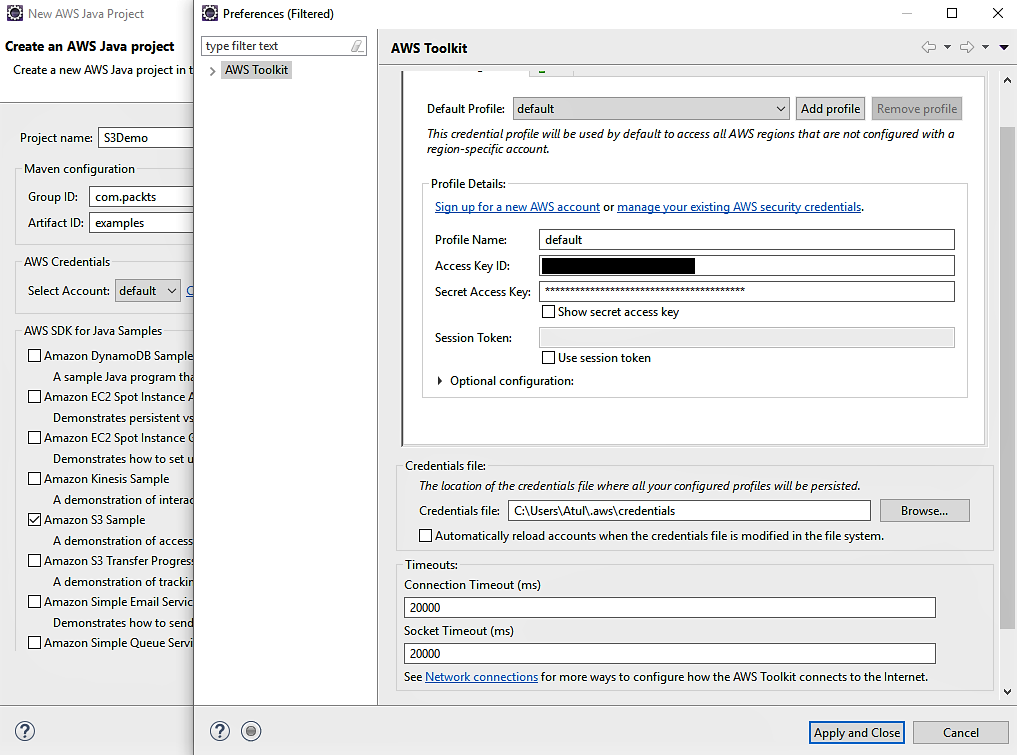The height and width of the screenshot is (755, 1017).
Task: Check Amazon S3 Transfer Progress sample checkbox
Action: click(x=34, y=560)
